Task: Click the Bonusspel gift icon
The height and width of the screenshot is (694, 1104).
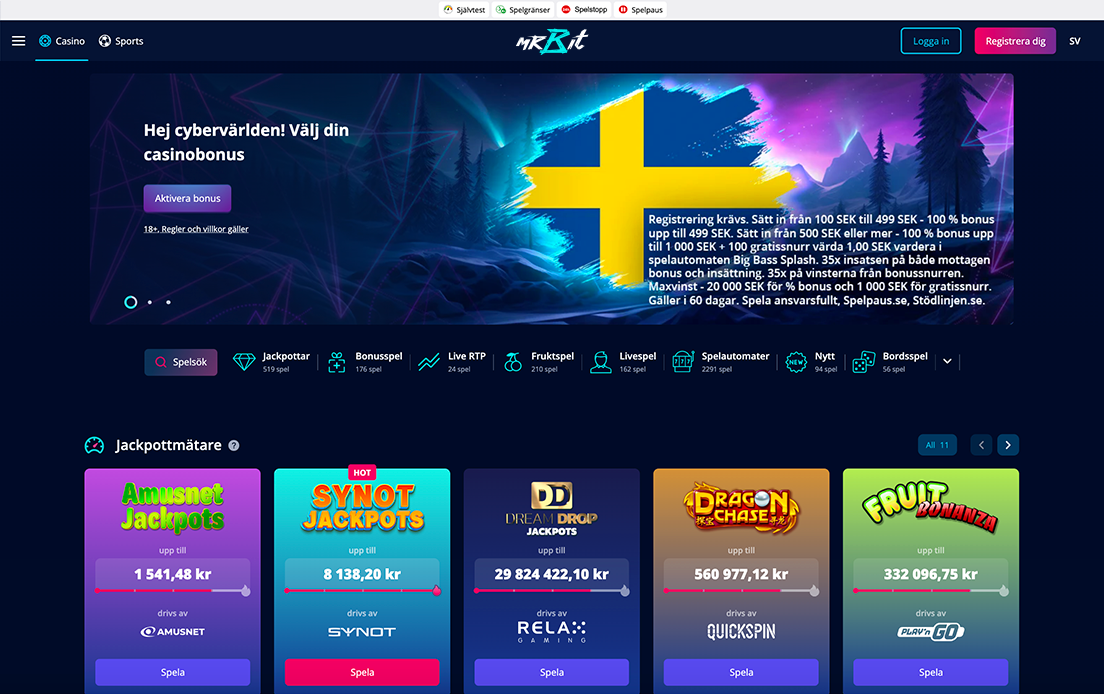Action: [337, 362]
